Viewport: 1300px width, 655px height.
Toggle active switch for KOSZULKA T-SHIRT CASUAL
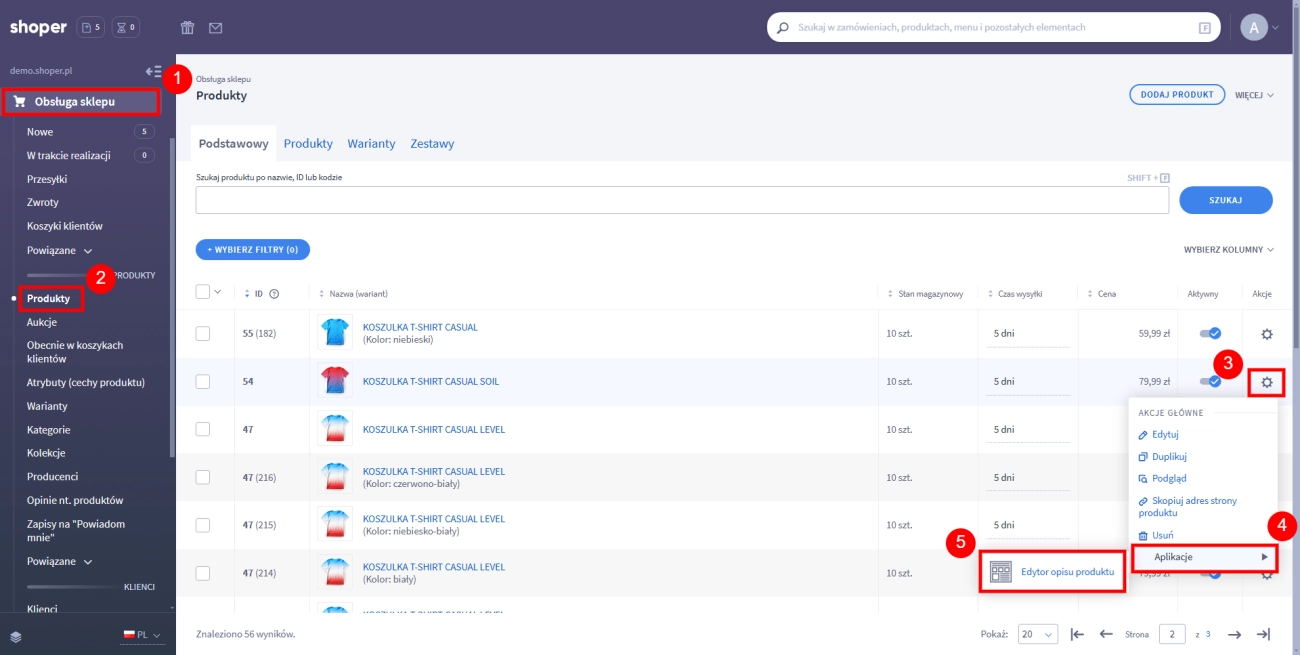(x=1210, y=334)
